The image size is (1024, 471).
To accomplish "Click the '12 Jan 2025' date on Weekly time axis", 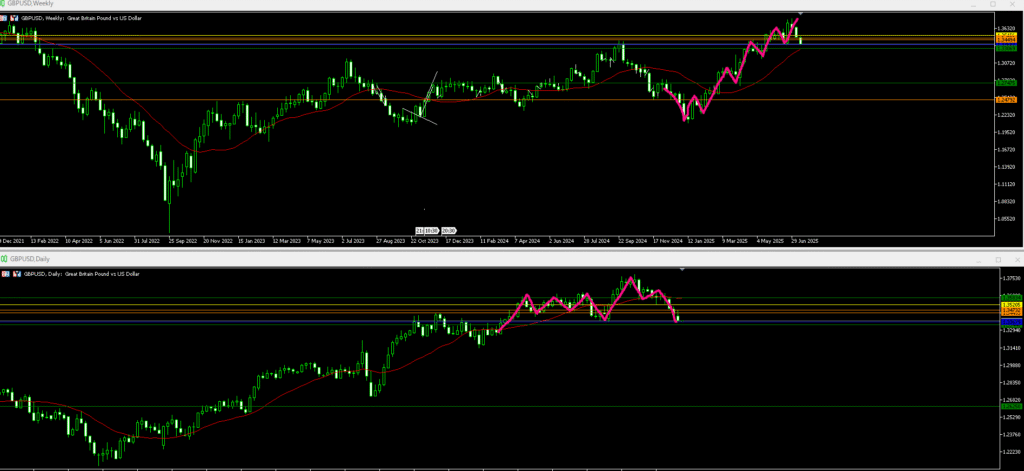I will click(702, 241).
